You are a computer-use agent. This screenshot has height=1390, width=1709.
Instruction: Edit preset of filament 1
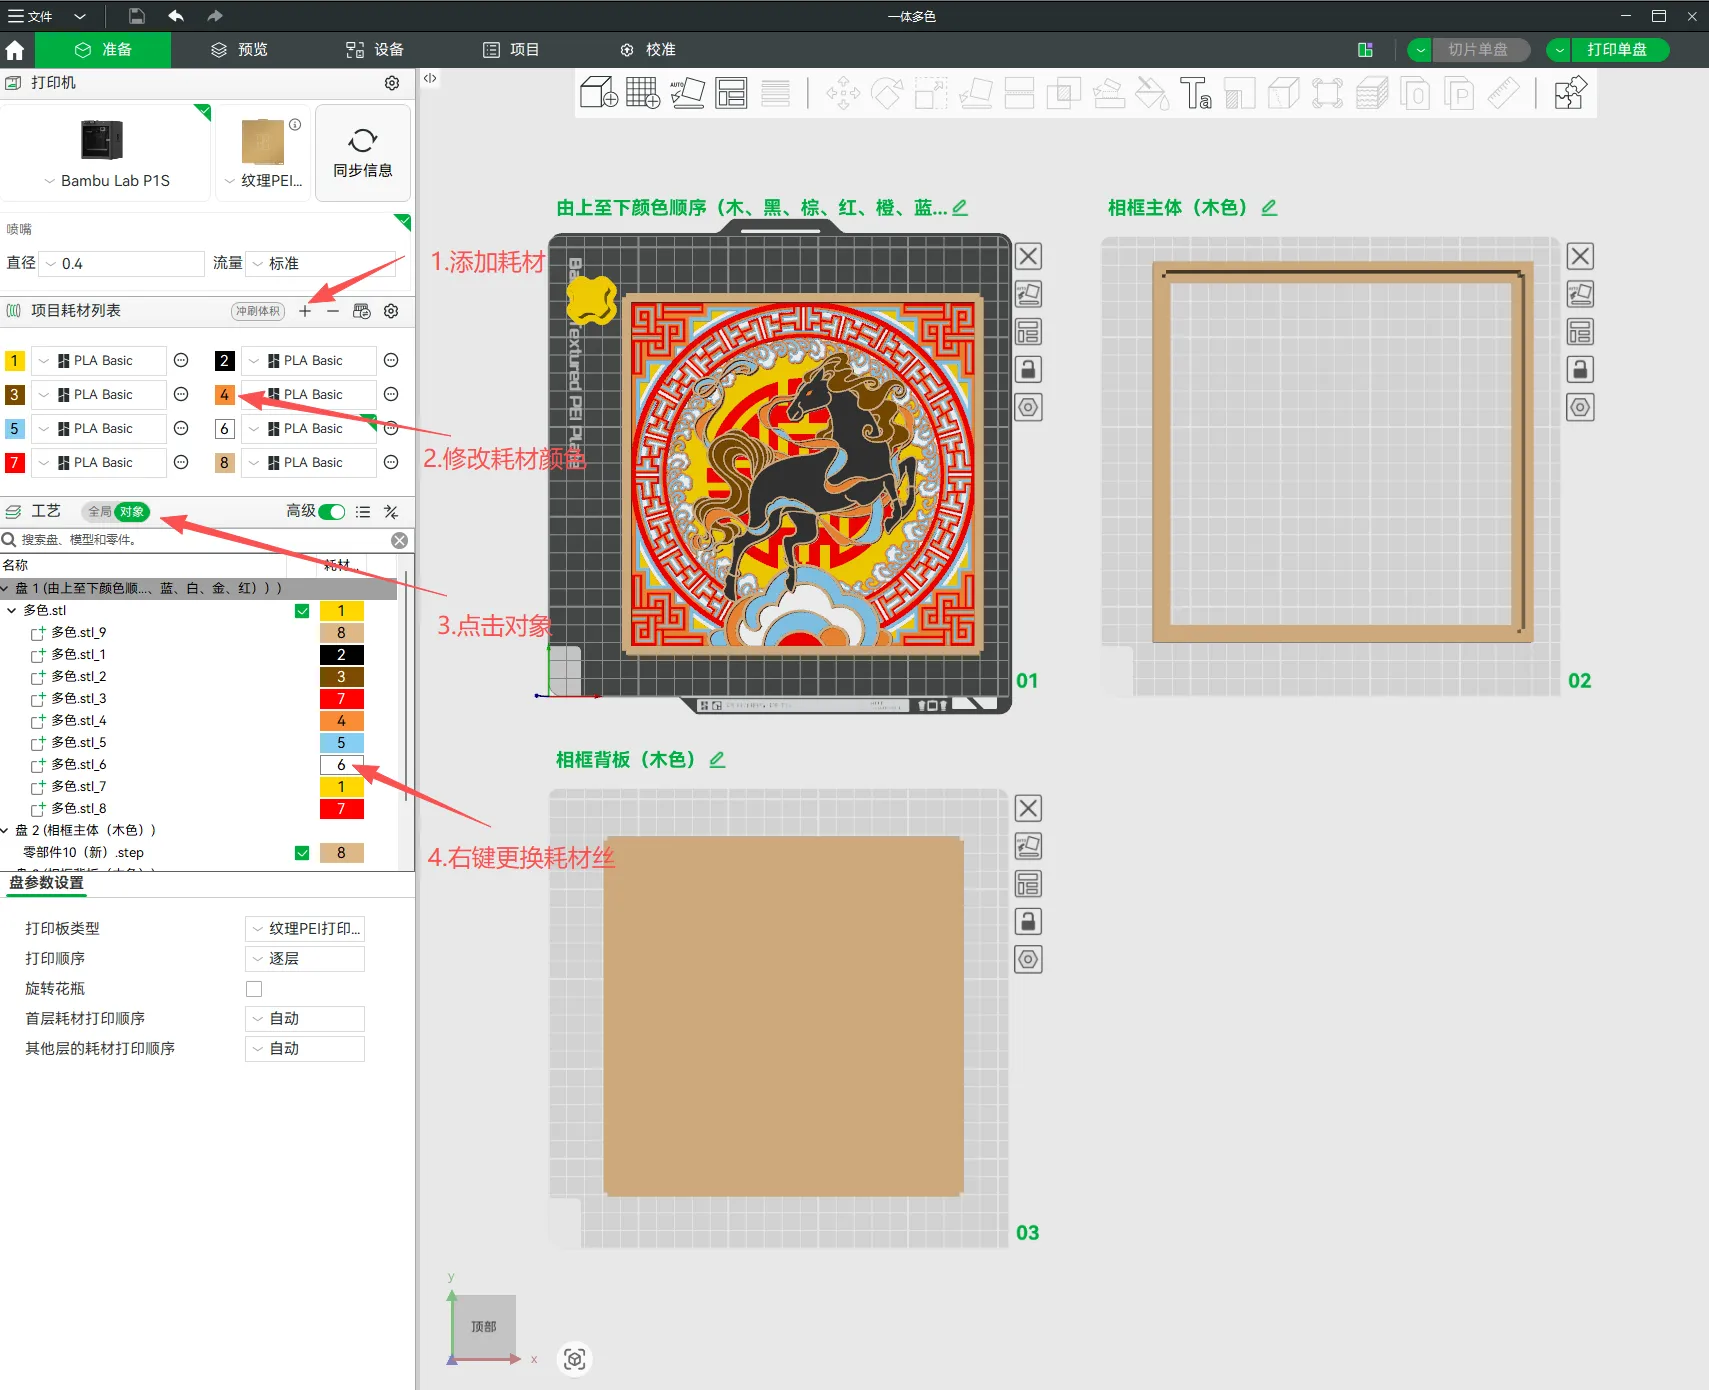[x=181, y=361]
